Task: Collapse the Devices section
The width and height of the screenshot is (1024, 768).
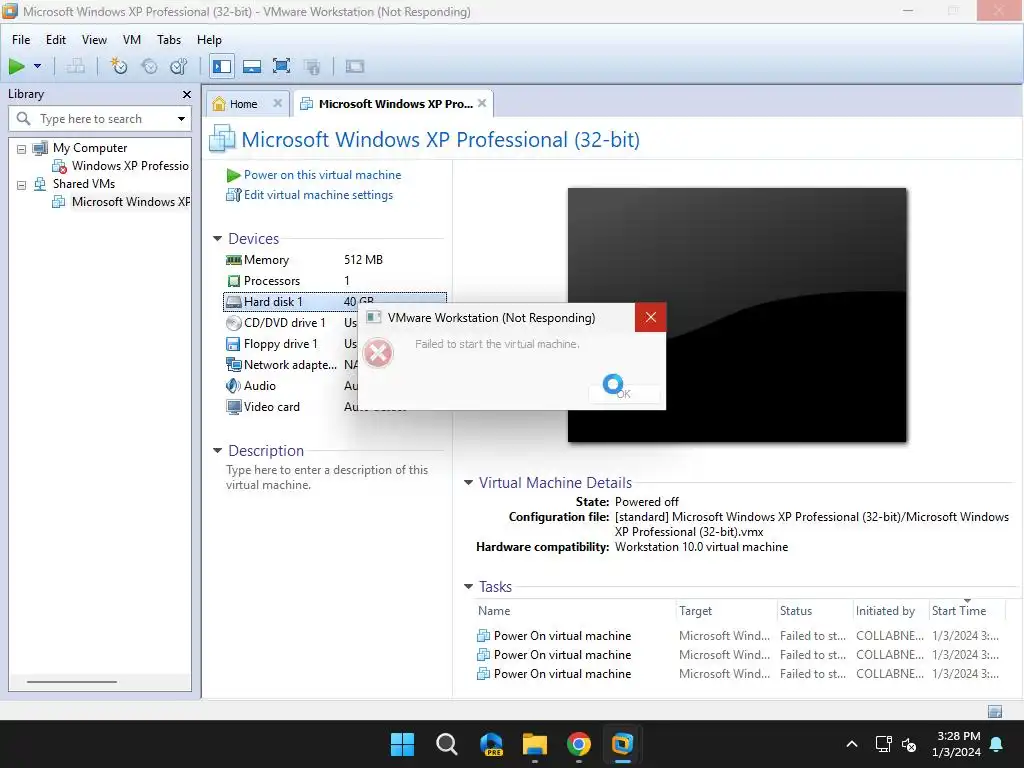Action: pyautogui.click(x=217, y=239)
